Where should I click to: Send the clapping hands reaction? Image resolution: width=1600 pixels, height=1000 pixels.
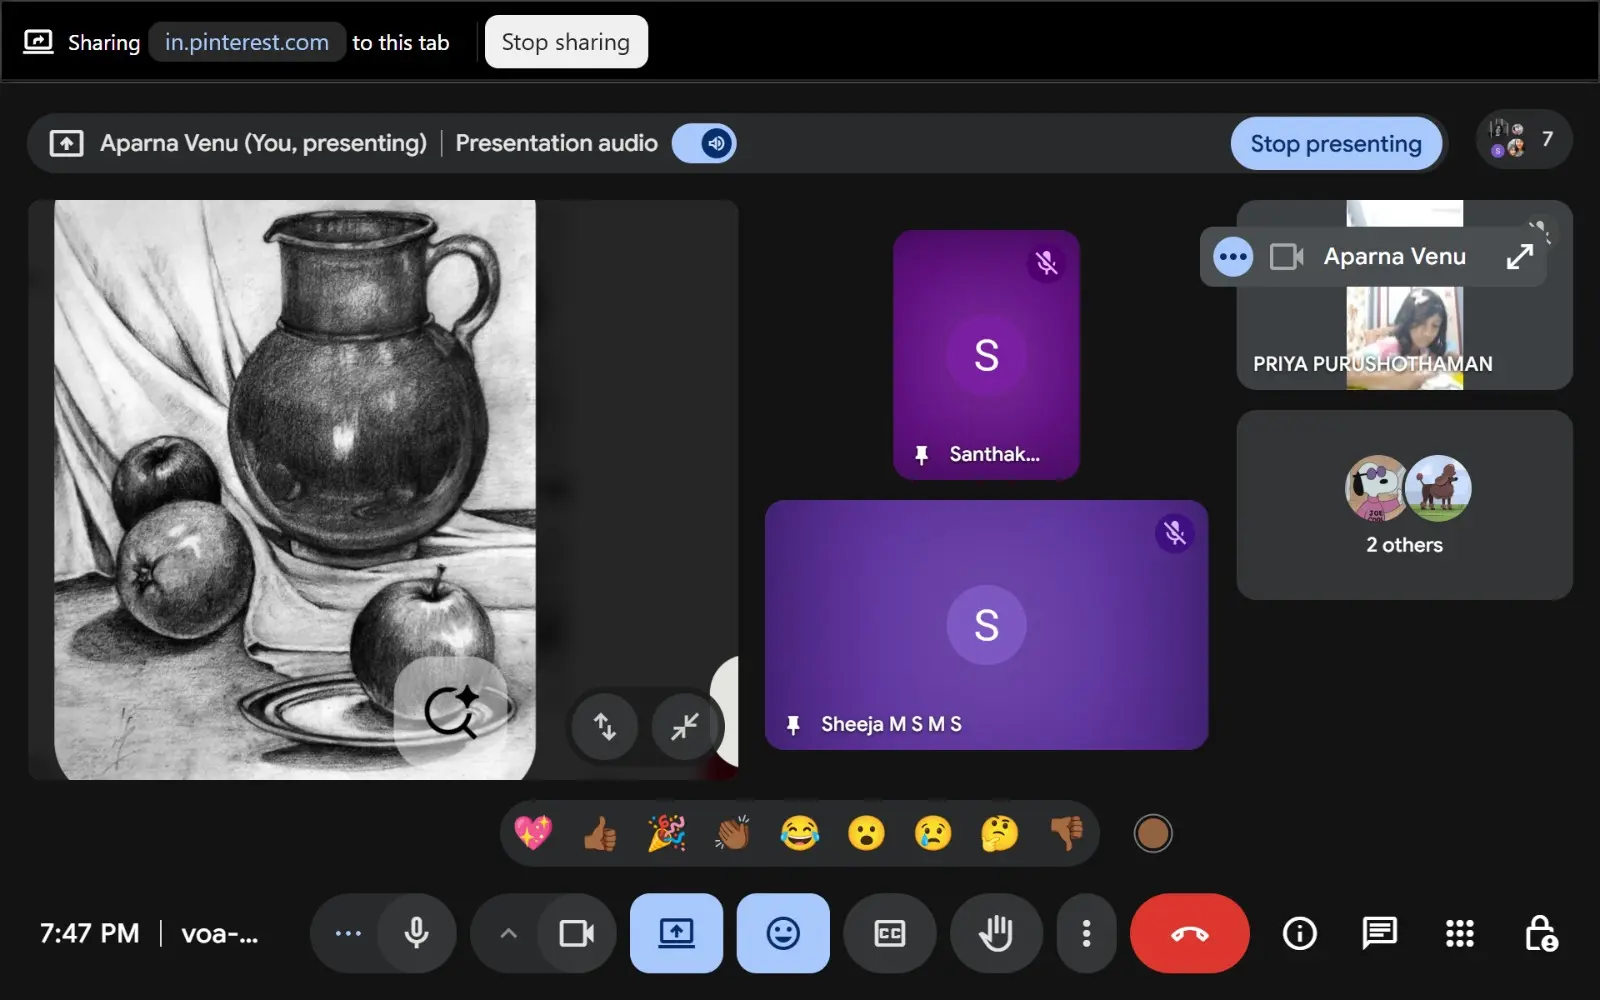pos(733,833)
